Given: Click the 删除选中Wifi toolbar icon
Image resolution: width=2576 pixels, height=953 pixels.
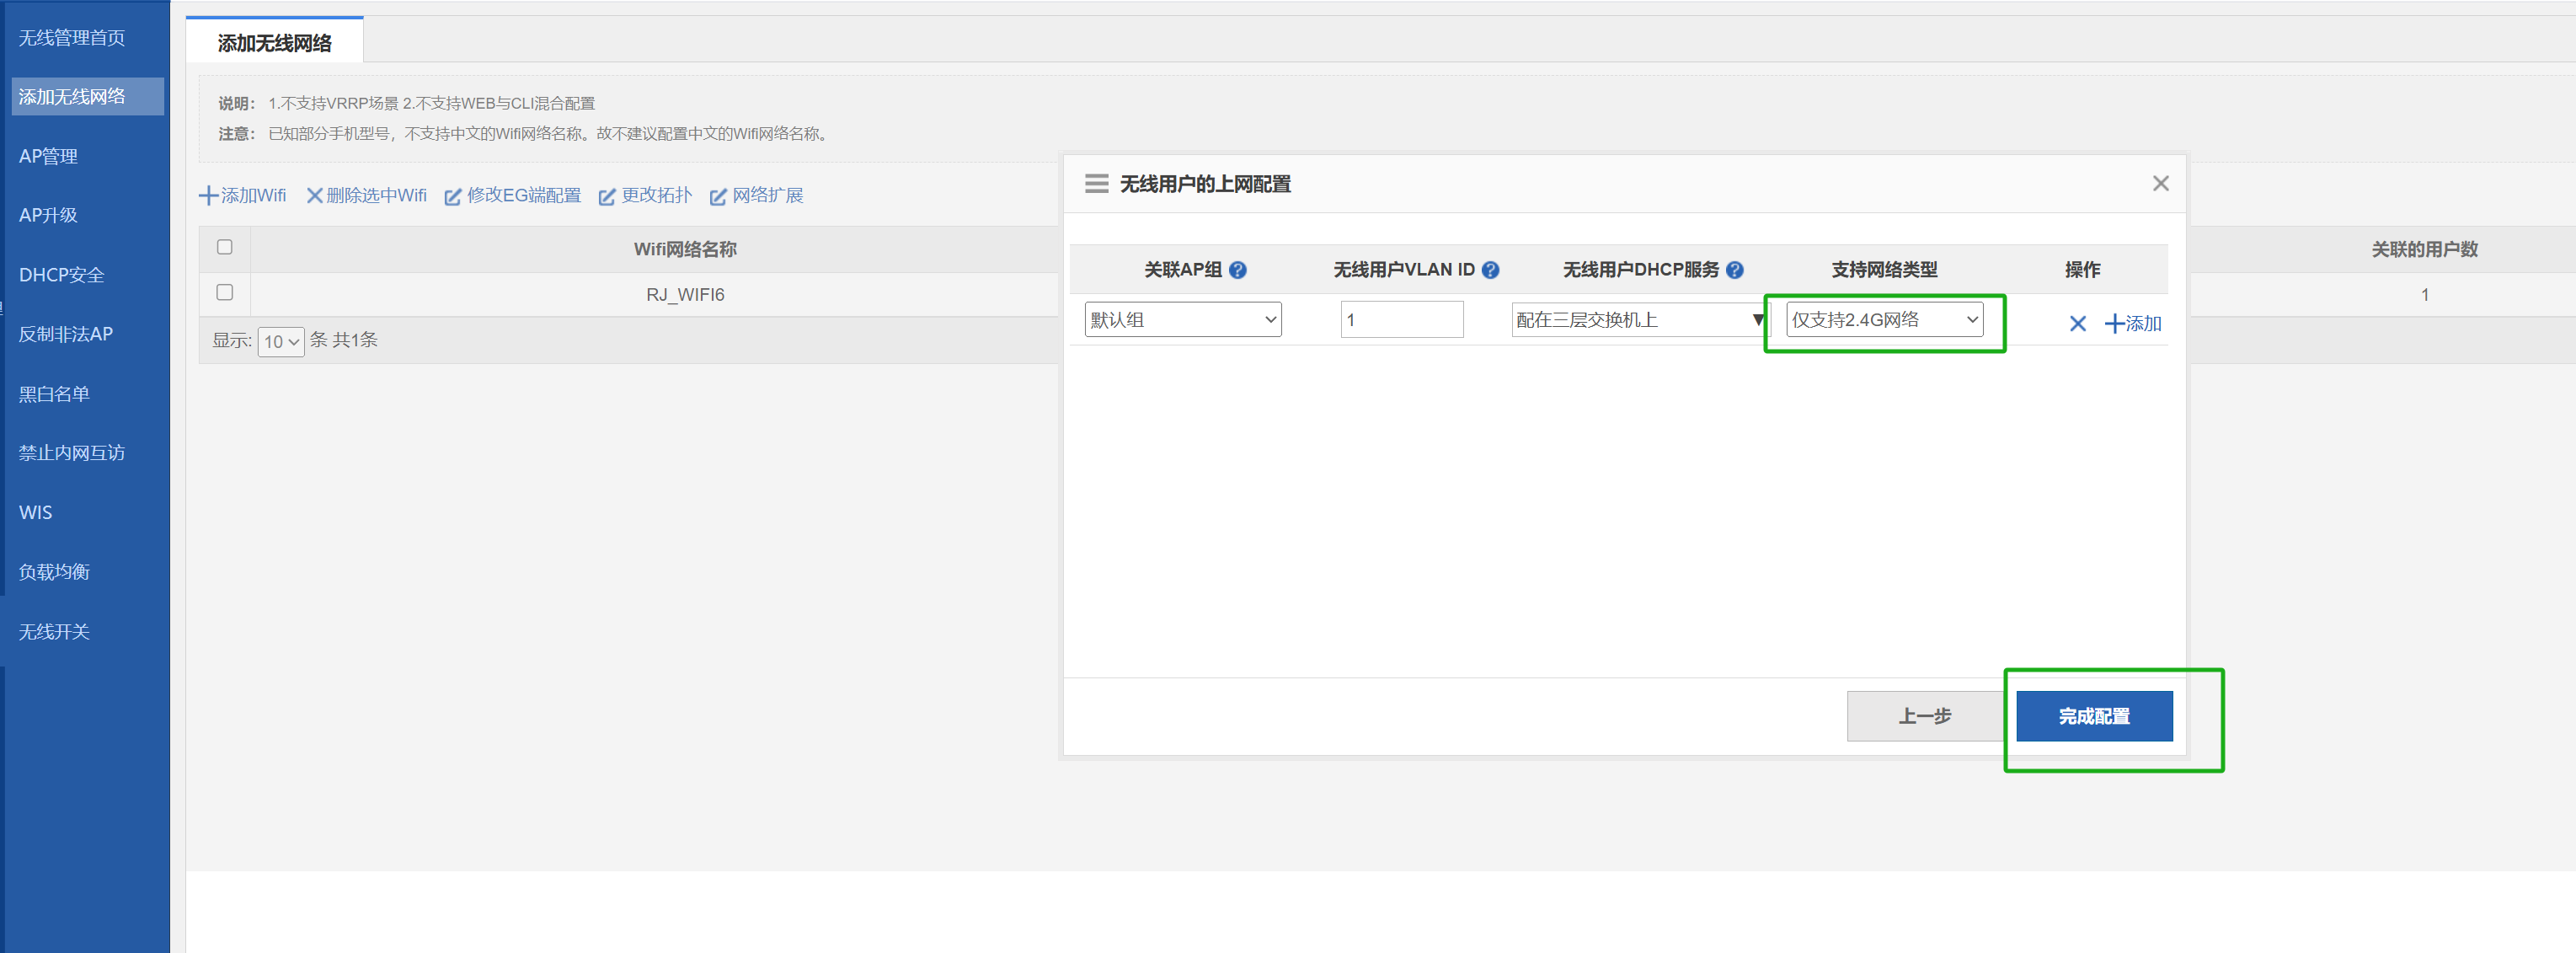Looking at the screenshot, I should point(314,196).
